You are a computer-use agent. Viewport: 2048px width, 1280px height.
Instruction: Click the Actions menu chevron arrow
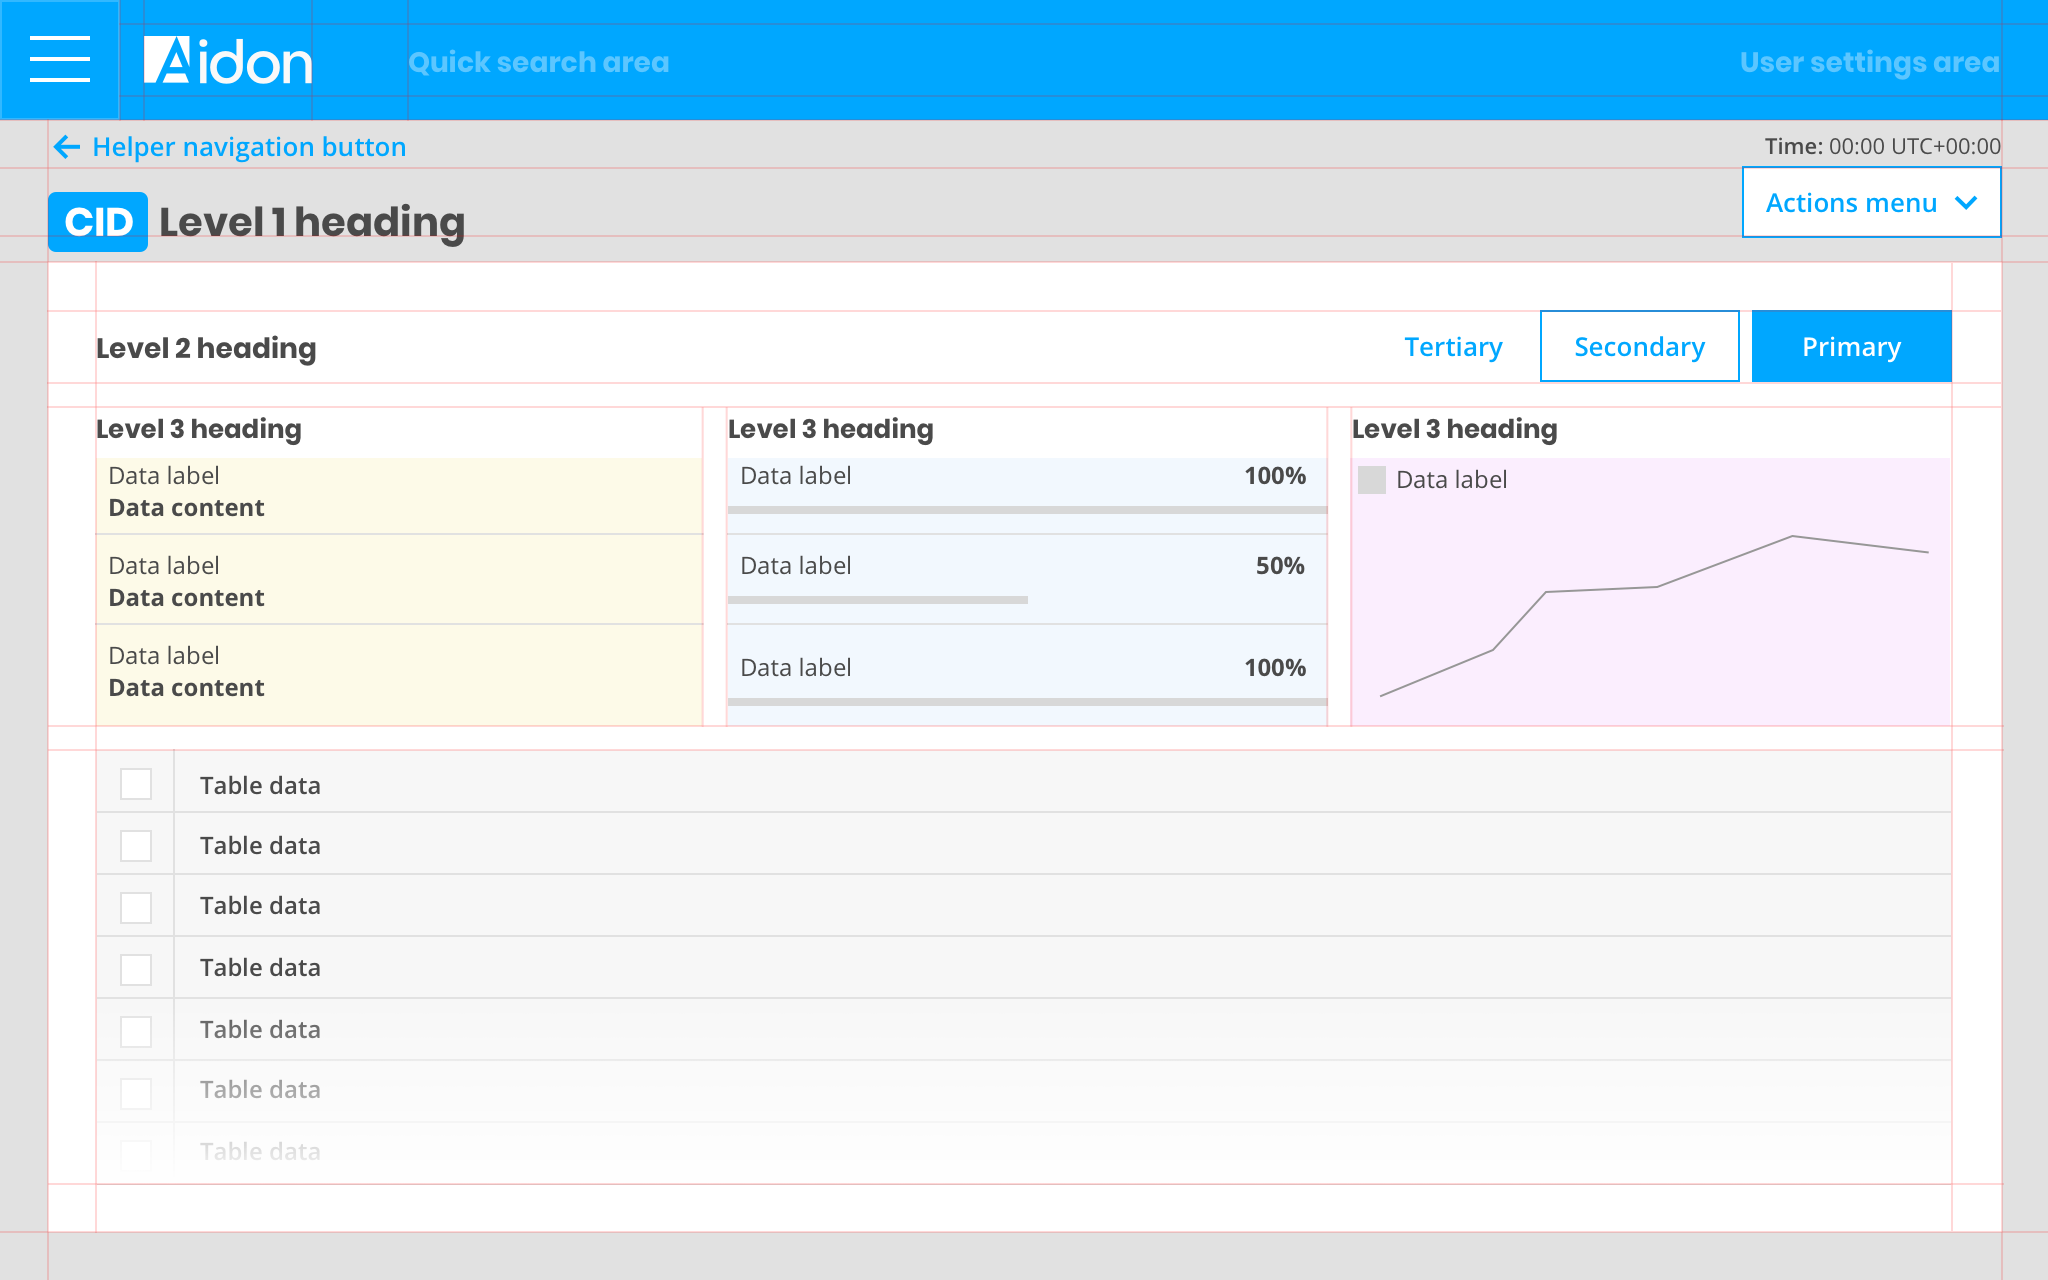point(1966,203)
